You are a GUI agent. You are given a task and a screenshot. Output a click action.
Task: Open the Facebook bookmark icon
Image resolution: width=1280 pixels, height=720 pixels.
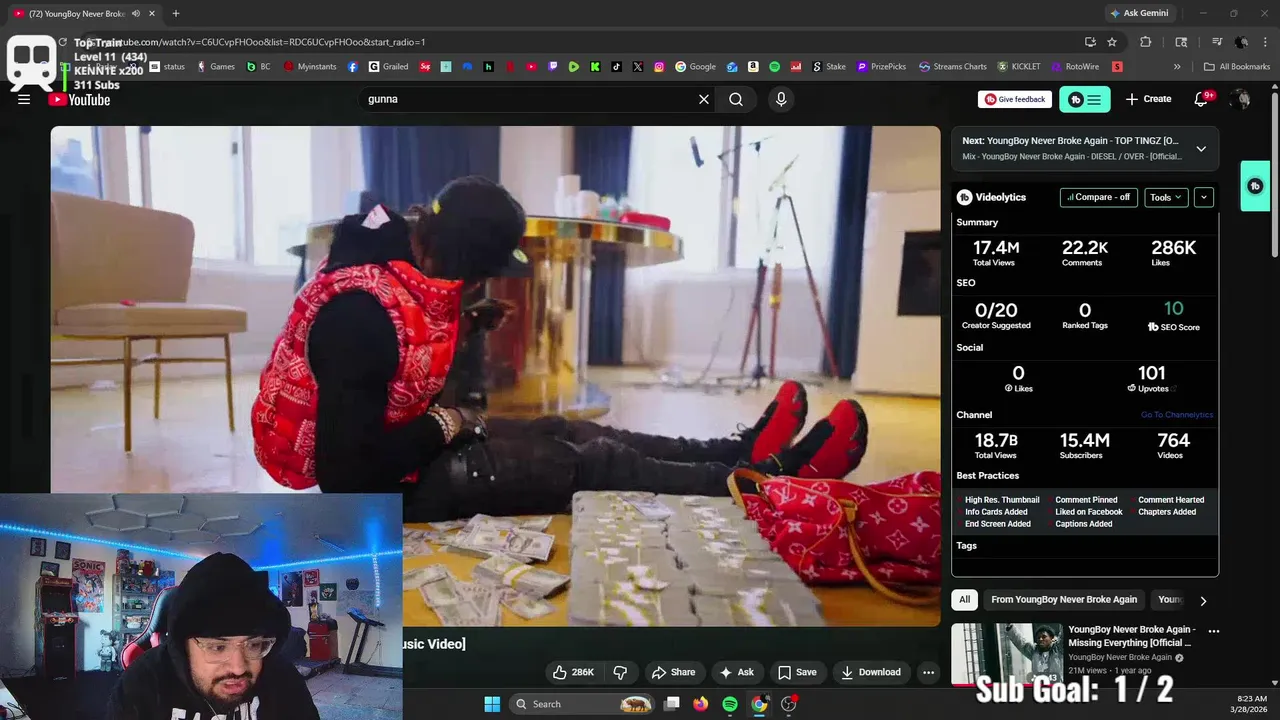353,67
